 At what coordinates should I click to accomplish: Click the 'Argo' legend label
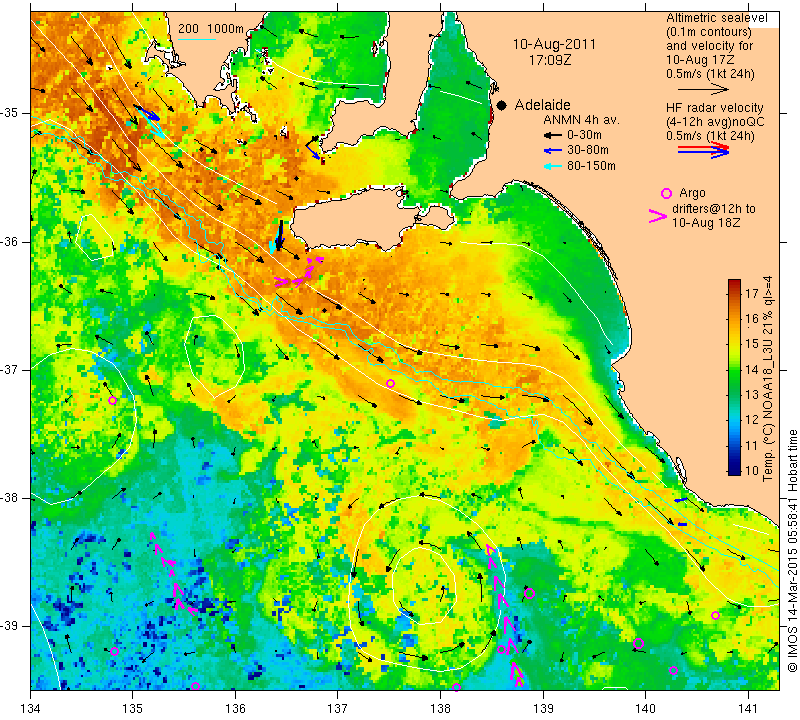click(x=692, y=193)
